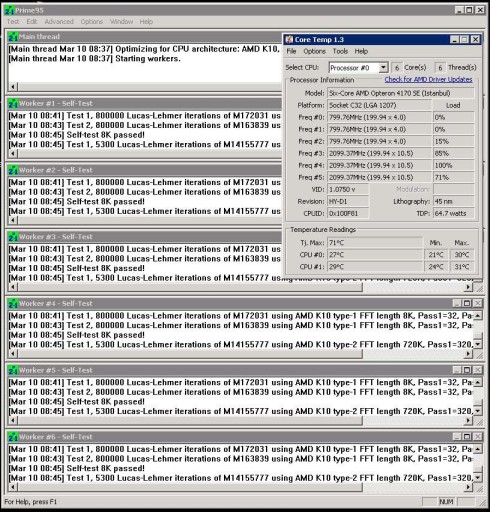Open Core Temp's Options menu

click(x=314, y=51)
